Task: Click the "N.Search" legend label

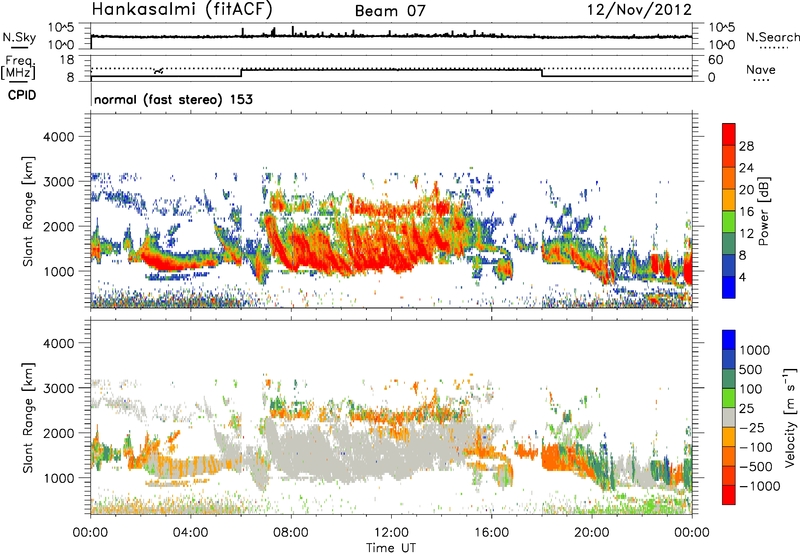Action: (772, 37)
